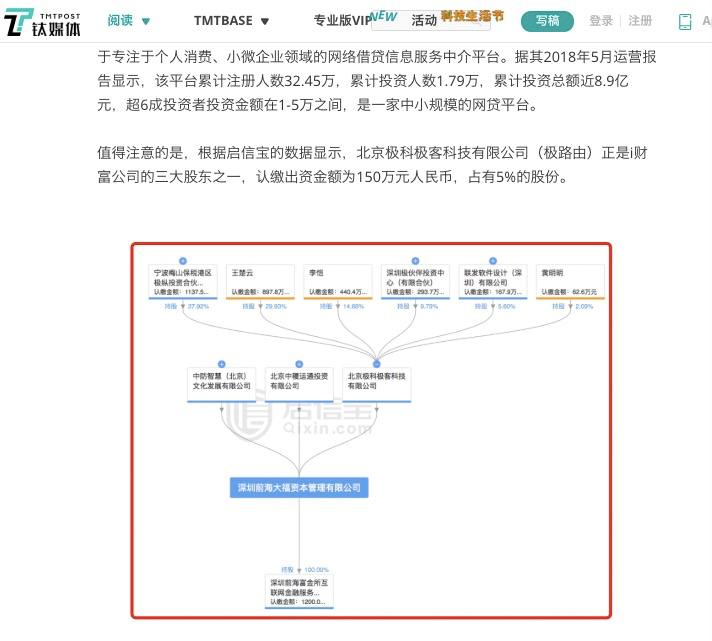The width and height of the screenshot is (712, 641).
Task: Open the TMTPost 钛媒体 logo homepage
Action: [42, 22]
